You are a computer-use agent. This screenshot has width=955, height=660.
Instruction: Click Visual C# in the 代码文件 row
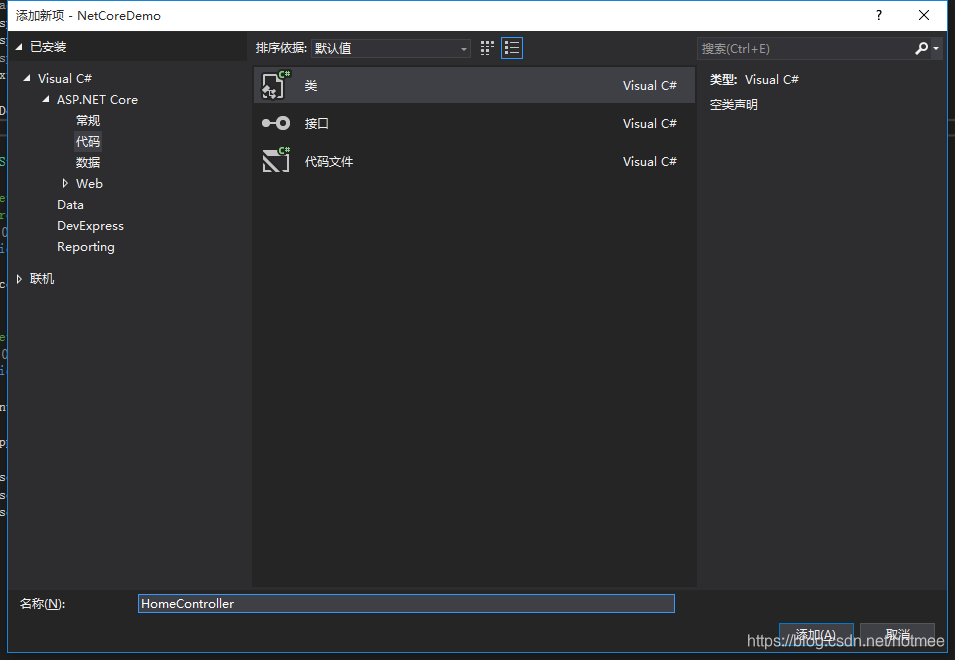tap(649, 161)
